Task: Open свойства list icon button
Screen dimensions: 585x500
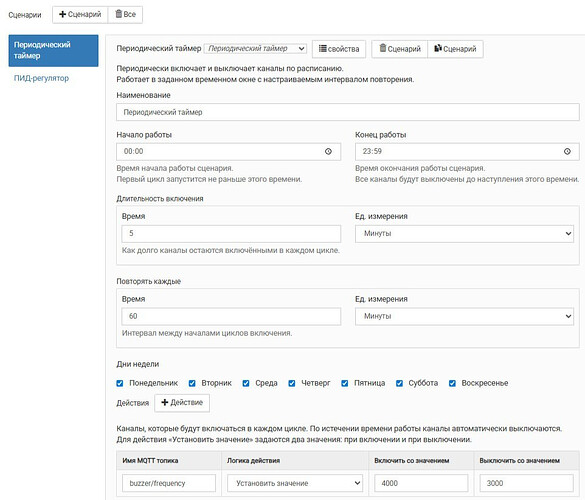Action: tap(339, 49)
